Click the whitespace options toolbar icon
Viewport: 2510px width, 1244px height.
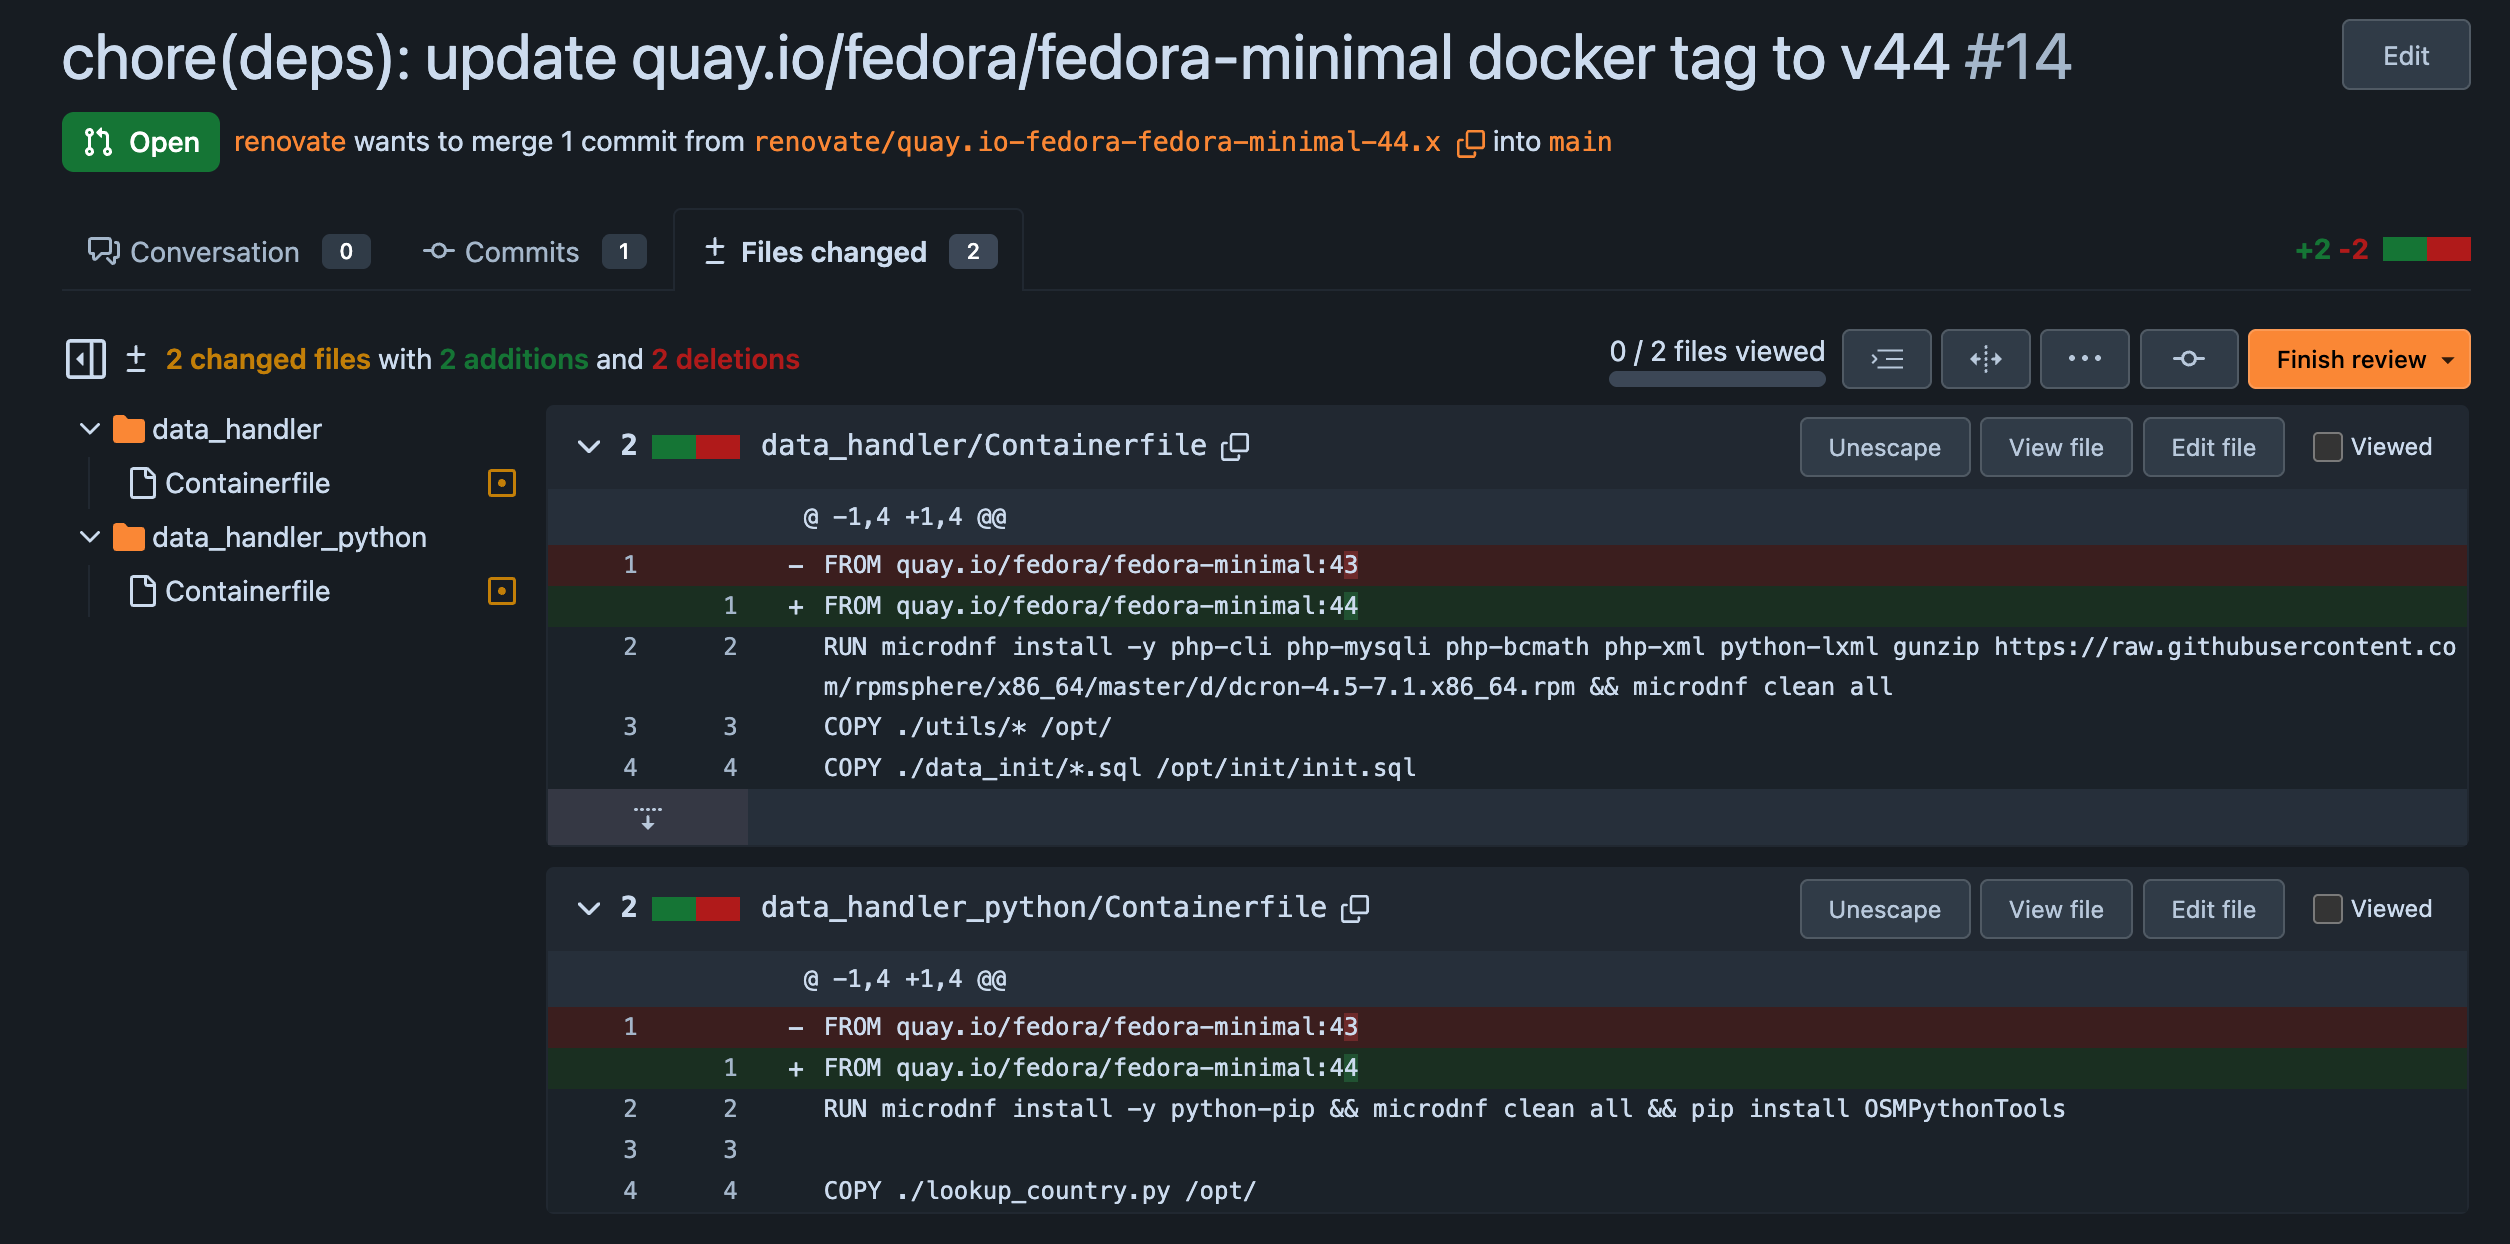(x=1886, y=359)
